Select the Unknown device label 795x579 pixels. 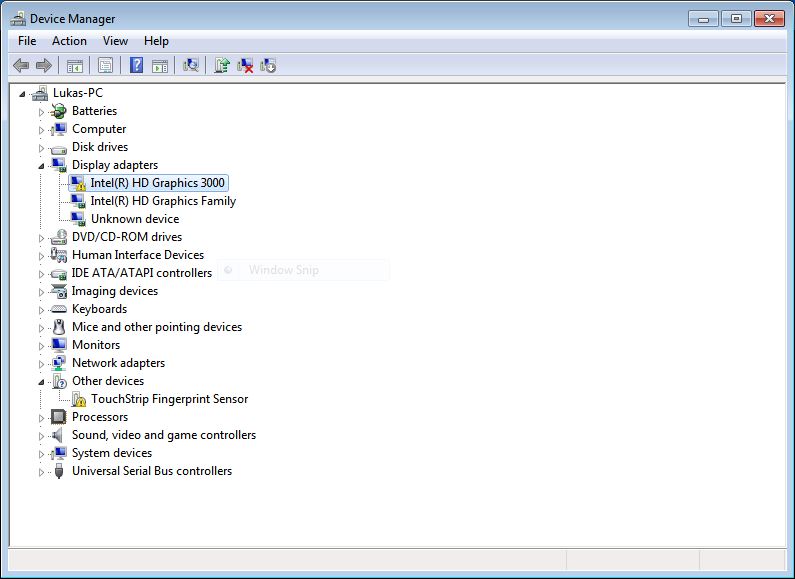[135, 219]
